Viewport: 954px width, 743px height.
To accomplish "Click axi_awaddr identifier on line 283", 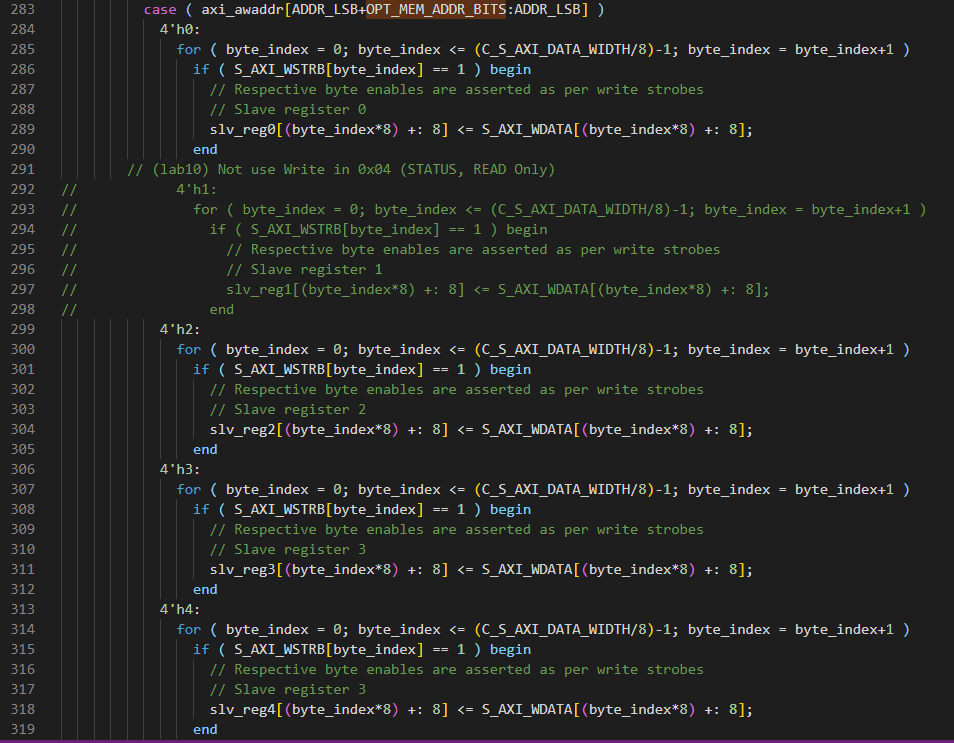I will pos(242,10).
